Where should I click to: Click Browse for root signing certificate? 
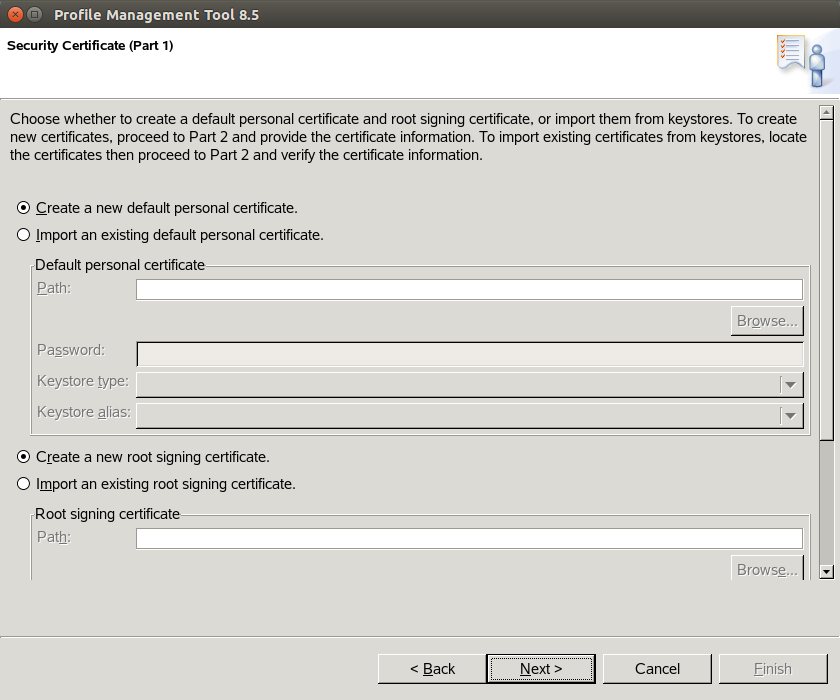tap(767, 568)
